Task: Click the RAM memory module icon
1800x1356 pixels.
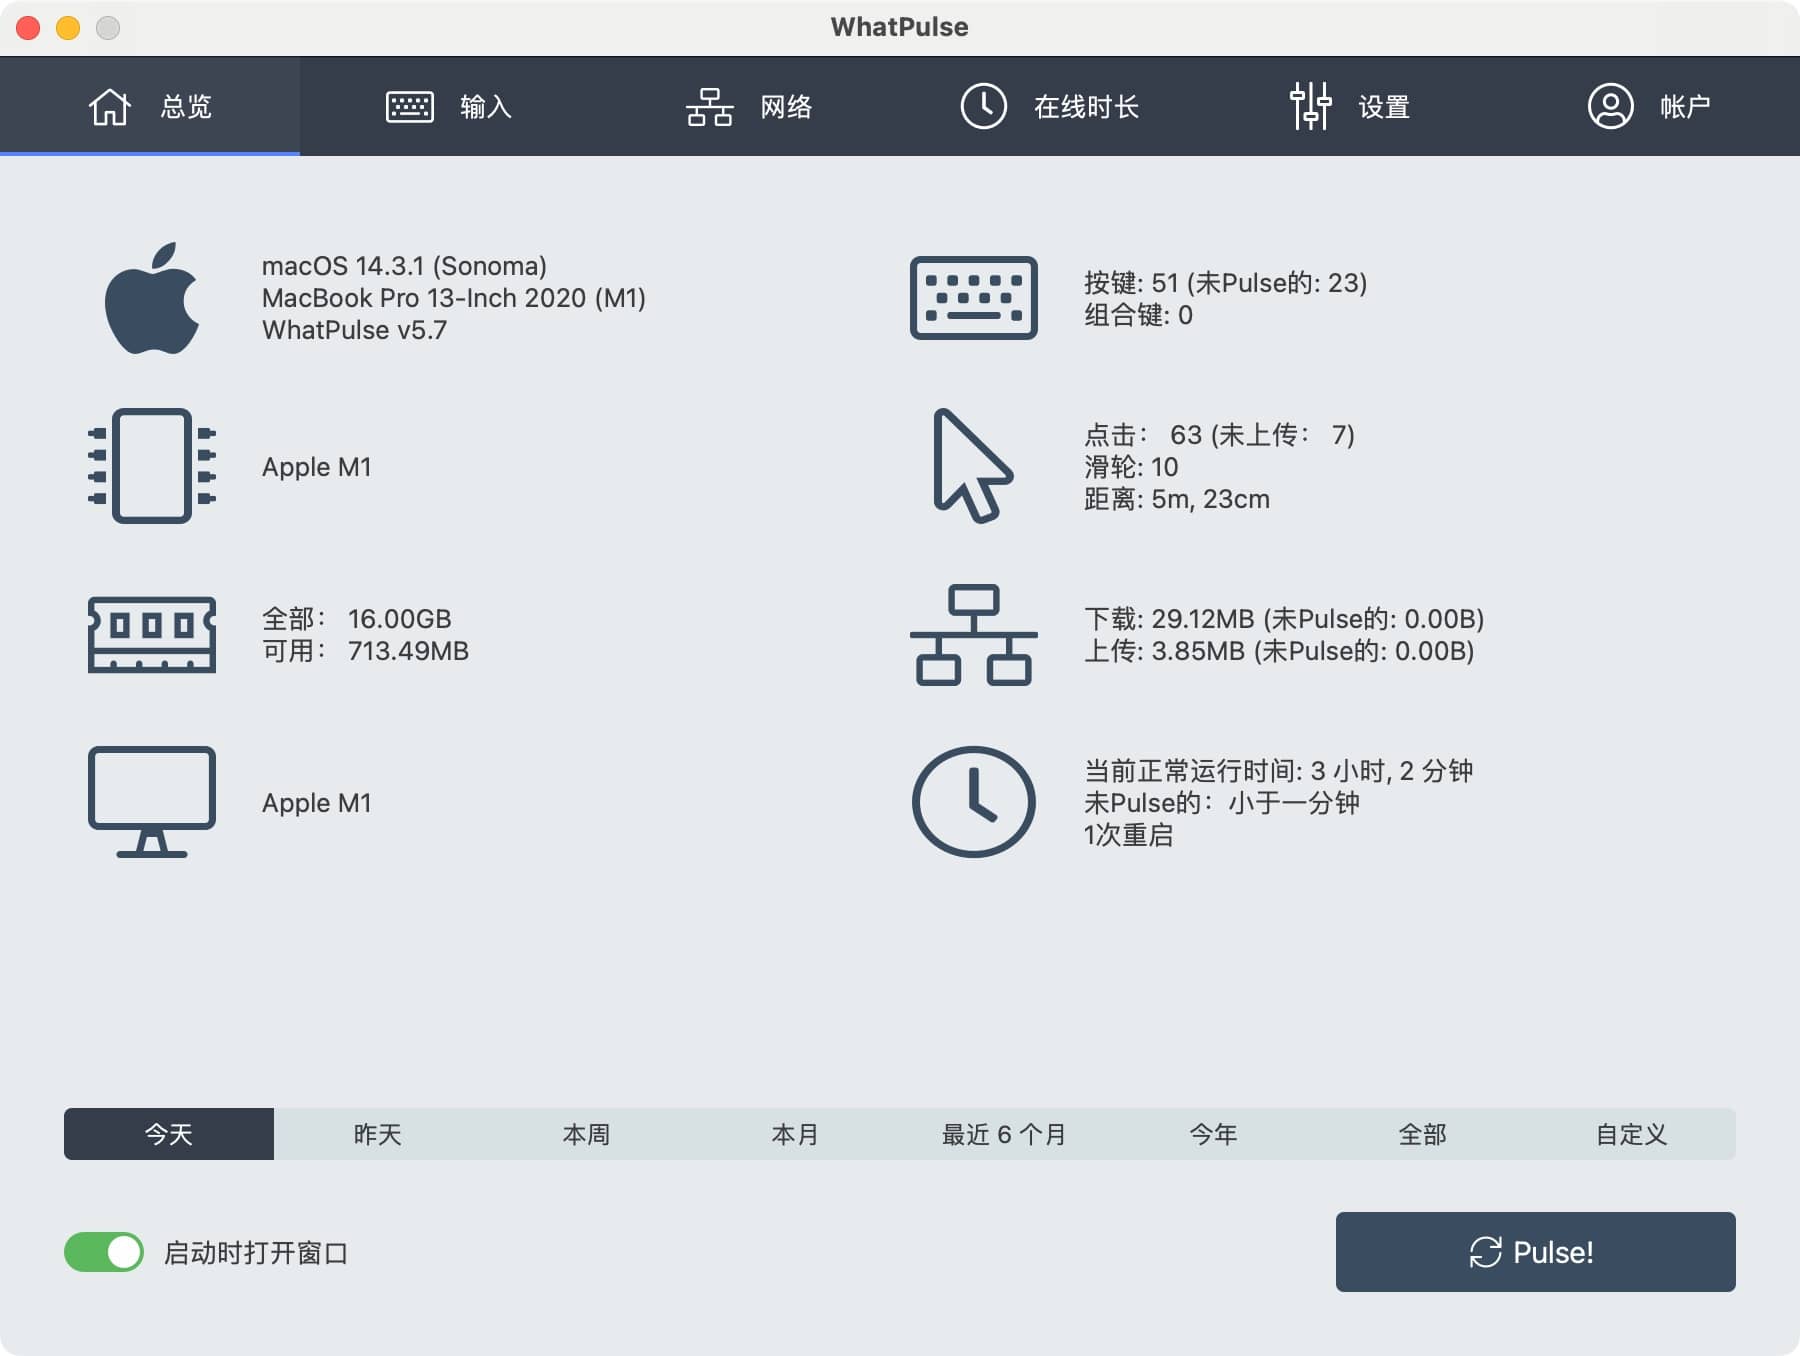Action: (152, 635)
